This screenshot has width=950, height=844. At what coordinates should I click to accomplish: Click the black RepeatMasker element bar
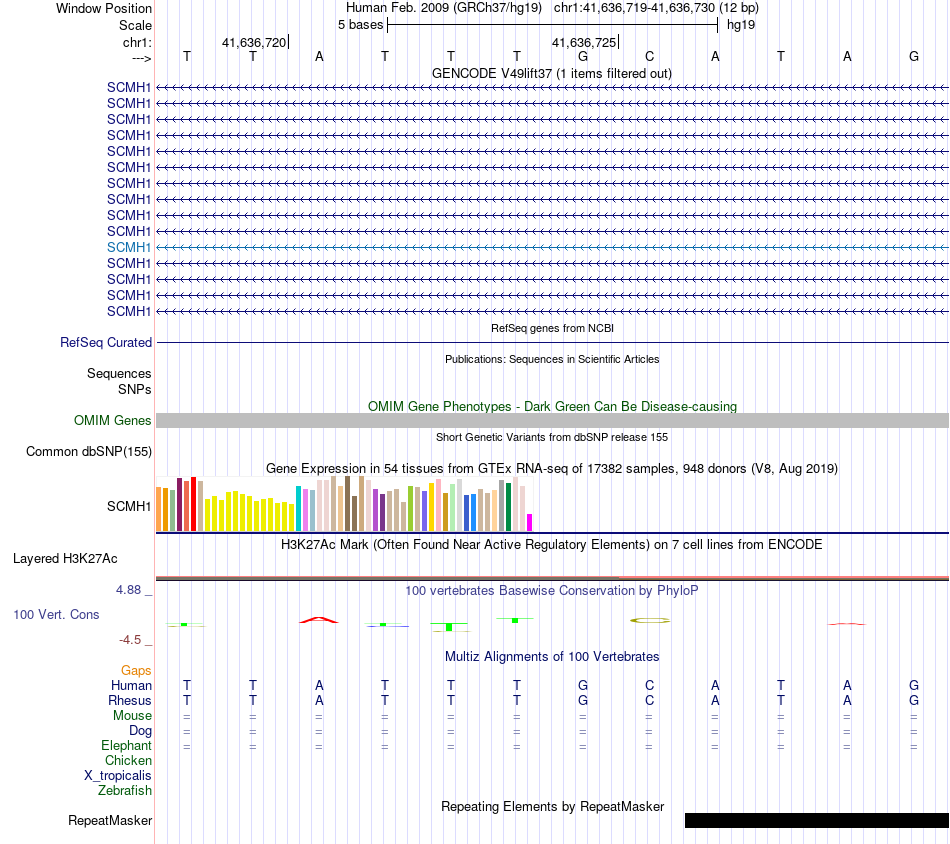pyautogui.click(x=817, y=820)
